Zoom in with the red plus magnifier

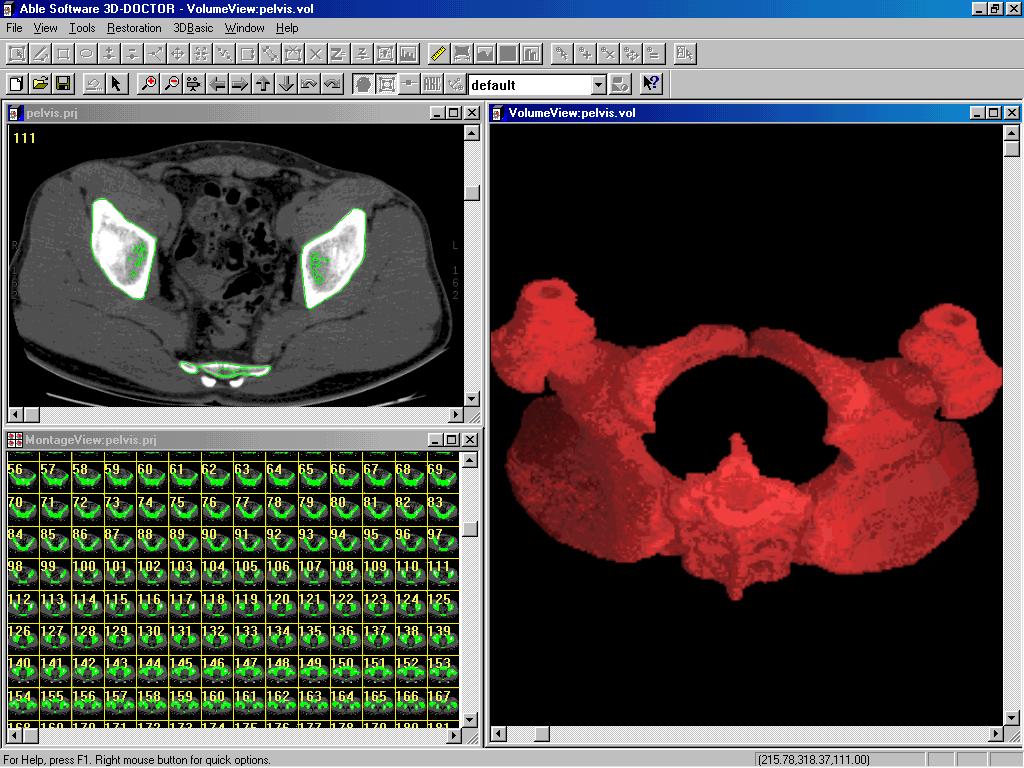(149, 84)
